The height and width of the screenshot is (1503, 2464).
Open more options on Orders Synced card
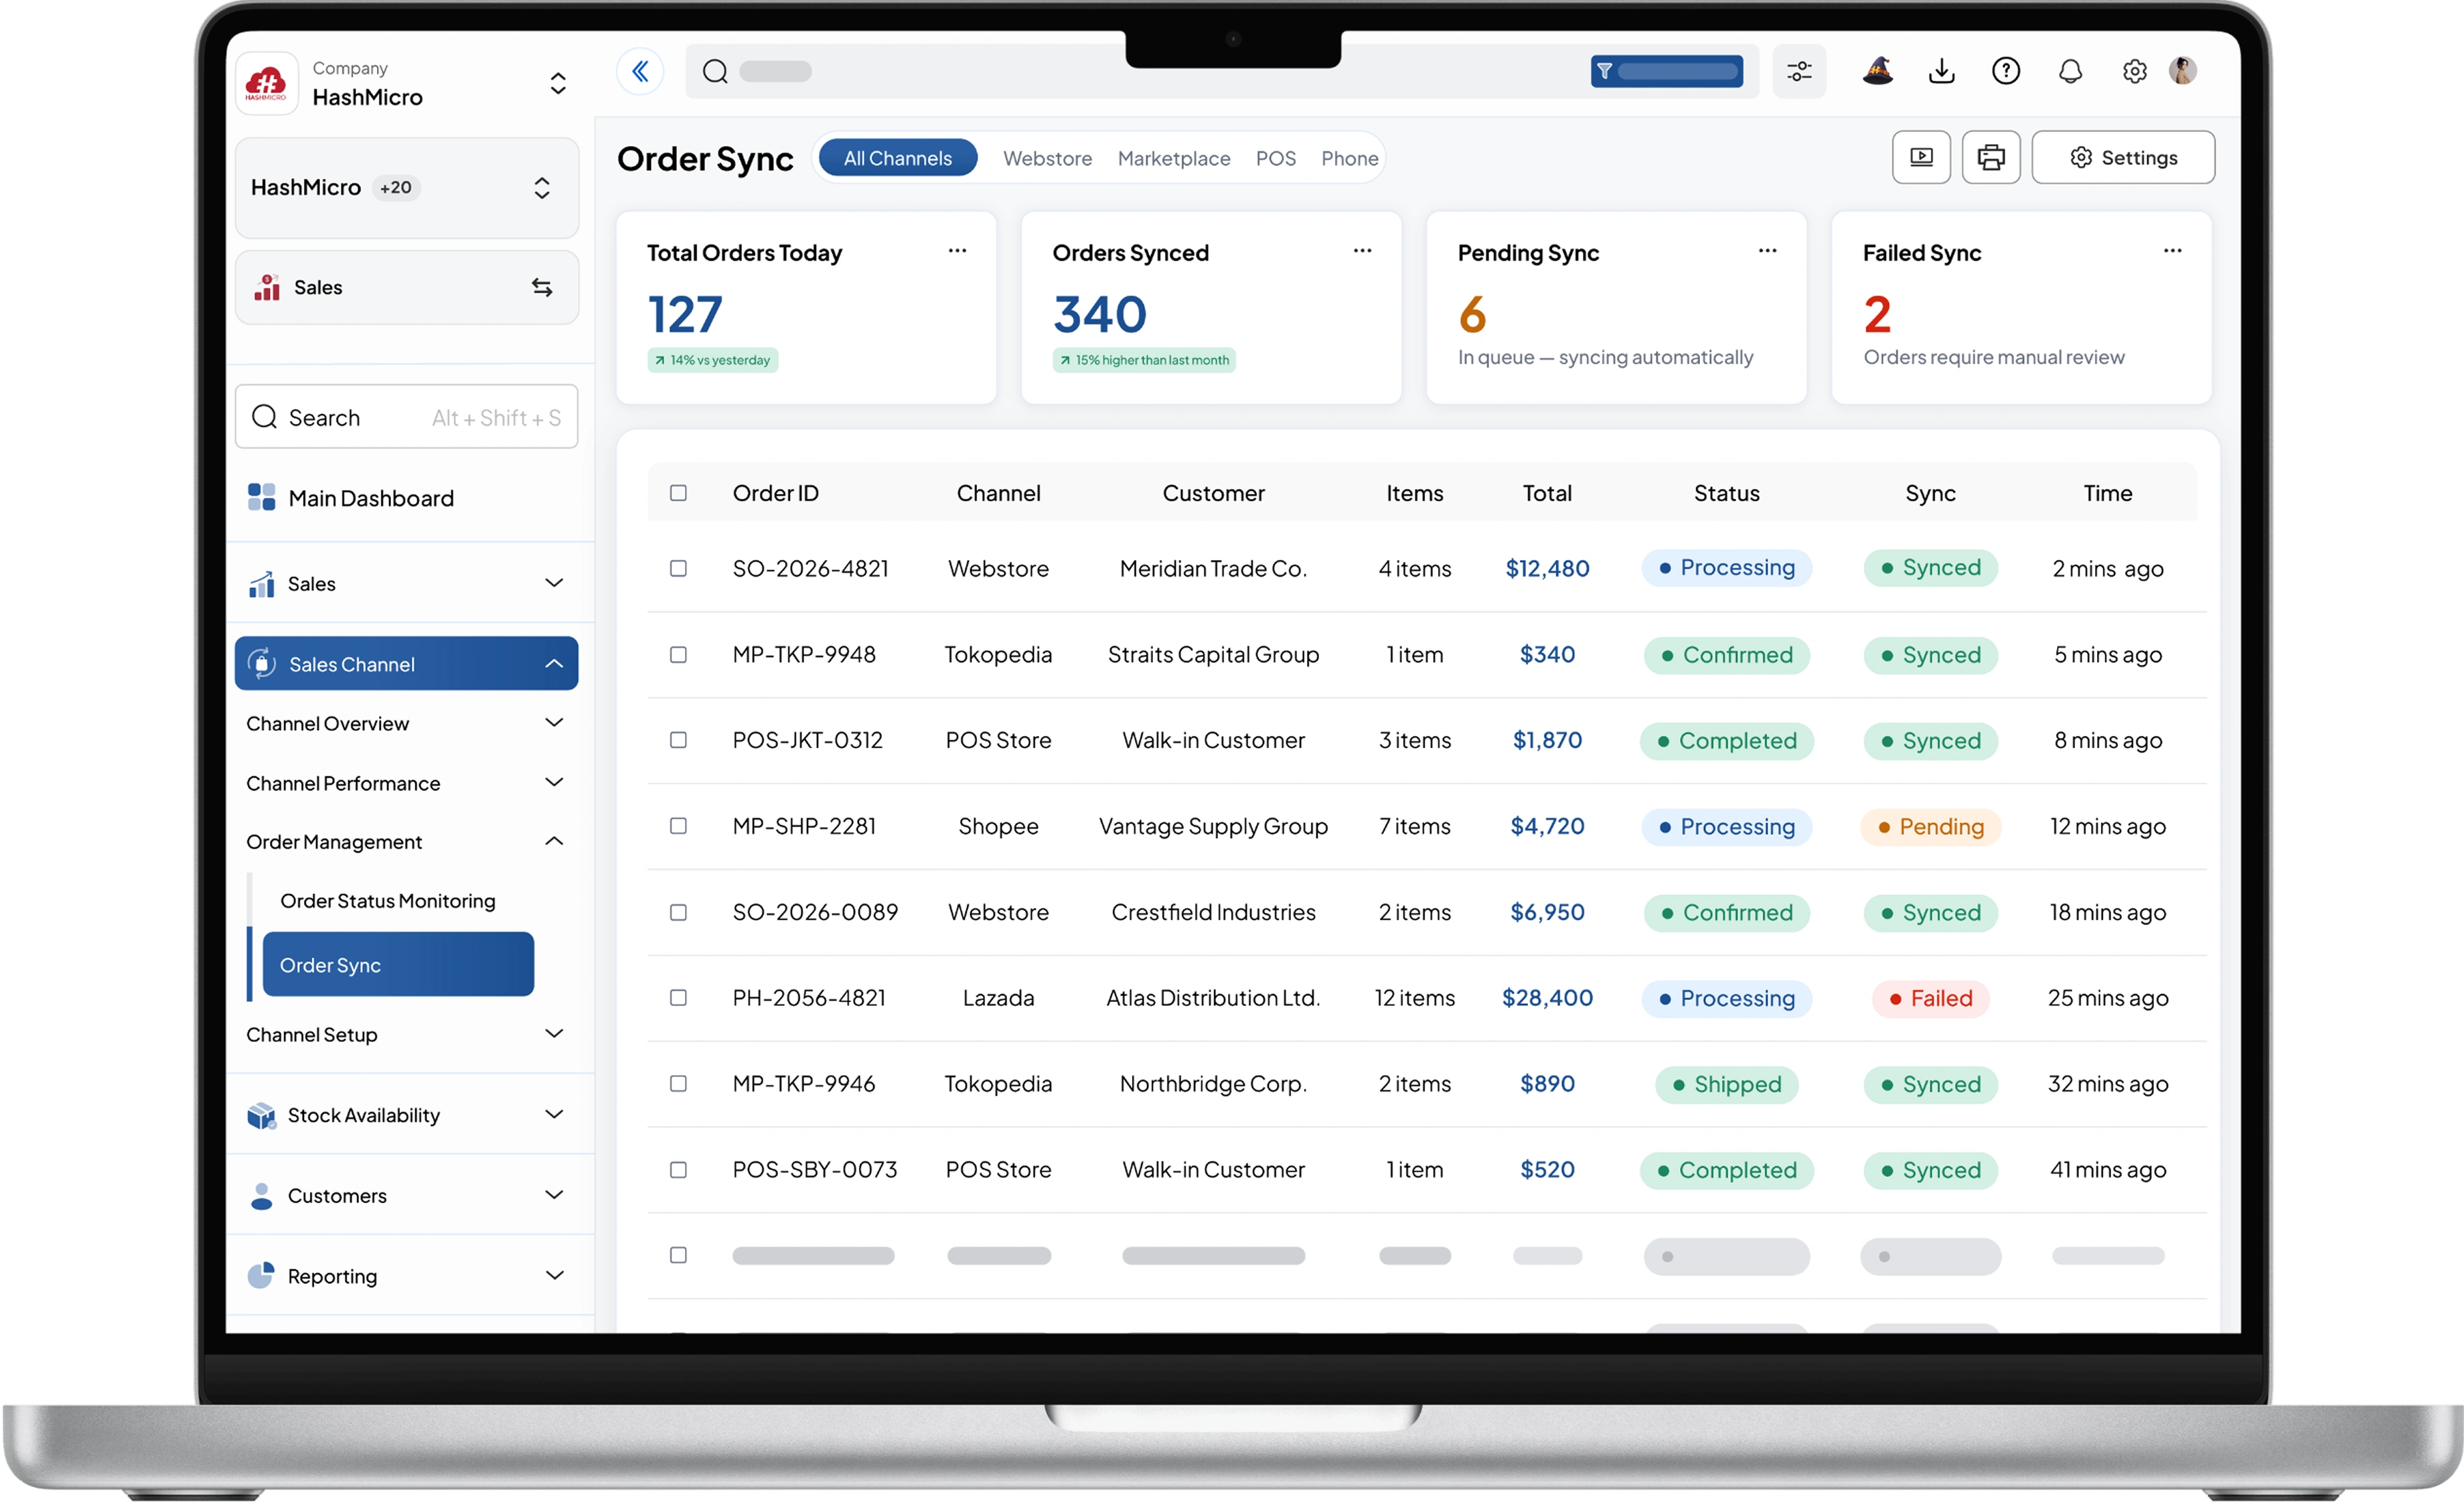tap(1362, 251)
